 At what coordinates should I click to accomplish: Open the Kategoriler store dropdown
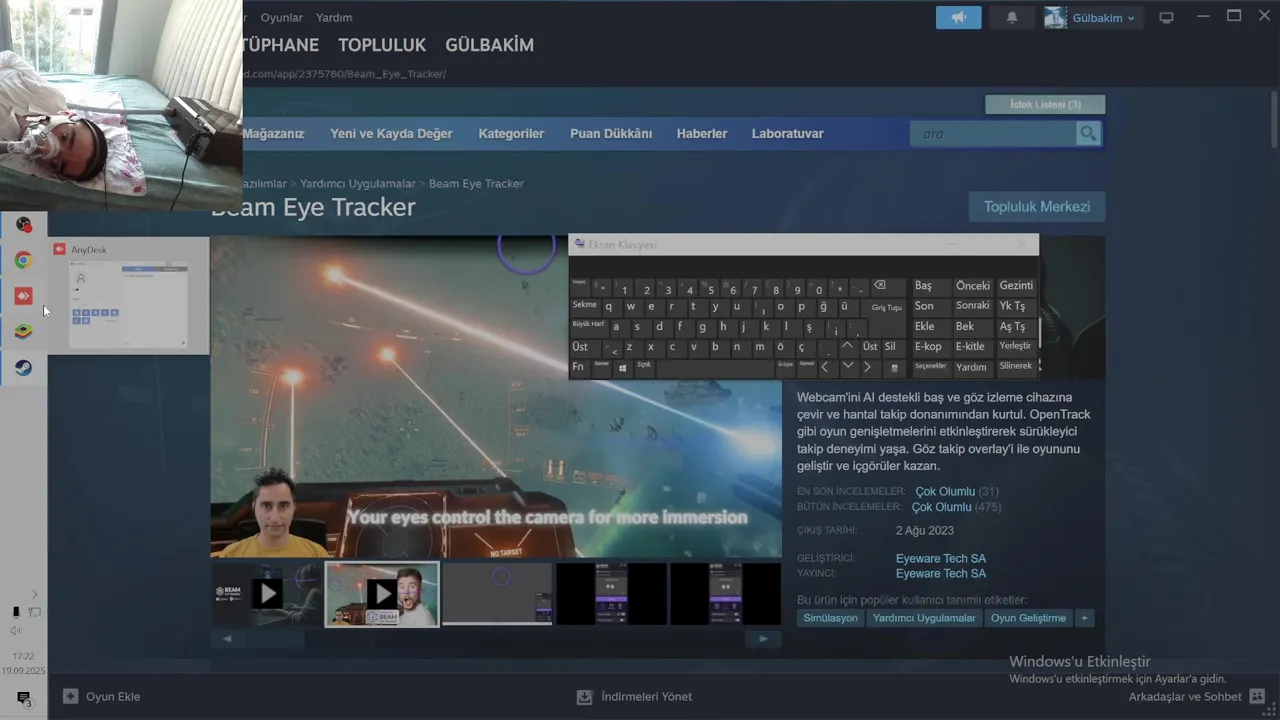pos(511,133)
